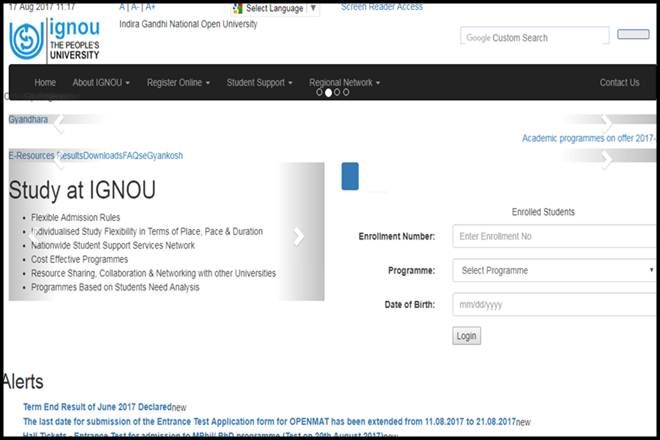
Task: Open Term End Result of June 2017 link
Action: click(97, 408)
